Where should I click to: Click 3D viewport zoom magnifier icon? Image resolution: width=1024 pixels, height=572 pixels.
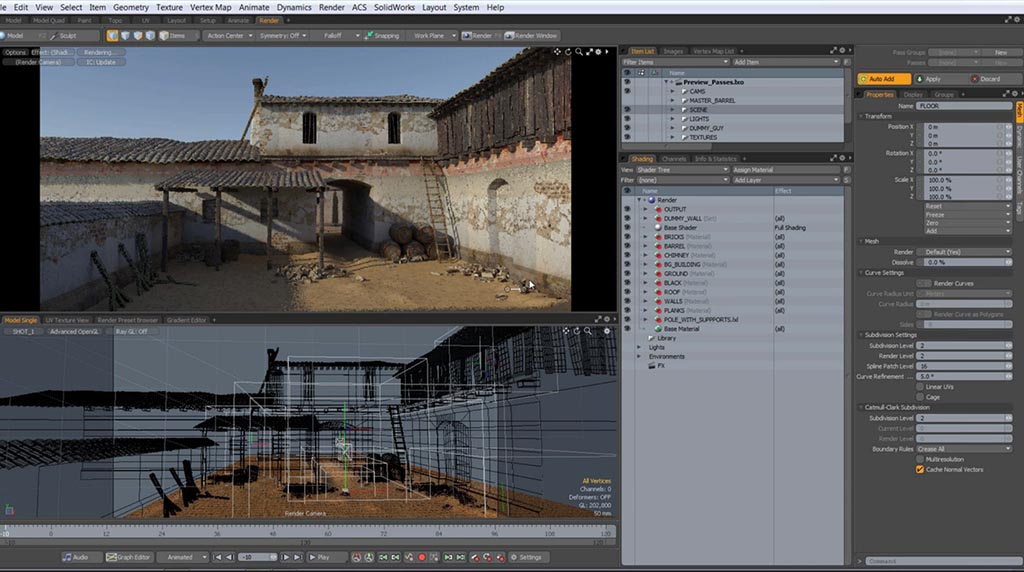click(588, 331)
